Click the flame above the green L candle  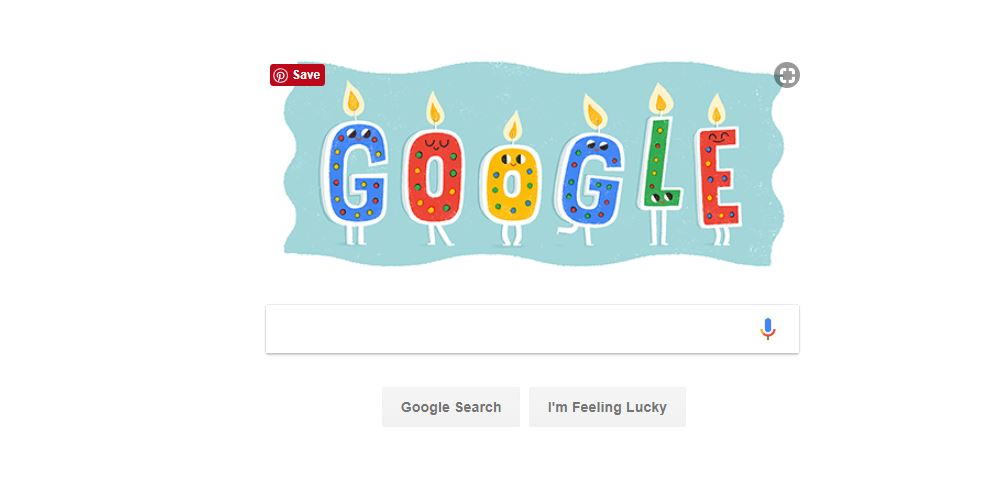point(660,100)
